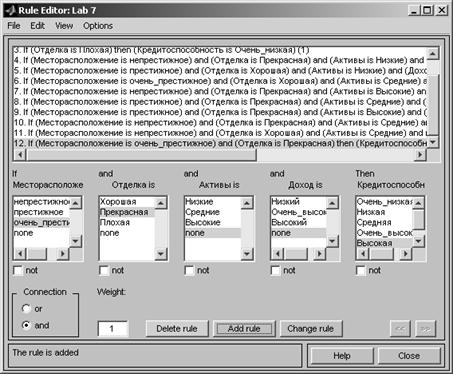Click the Add rule button
The image size is (453, 374).
click(x=244, y=329)
